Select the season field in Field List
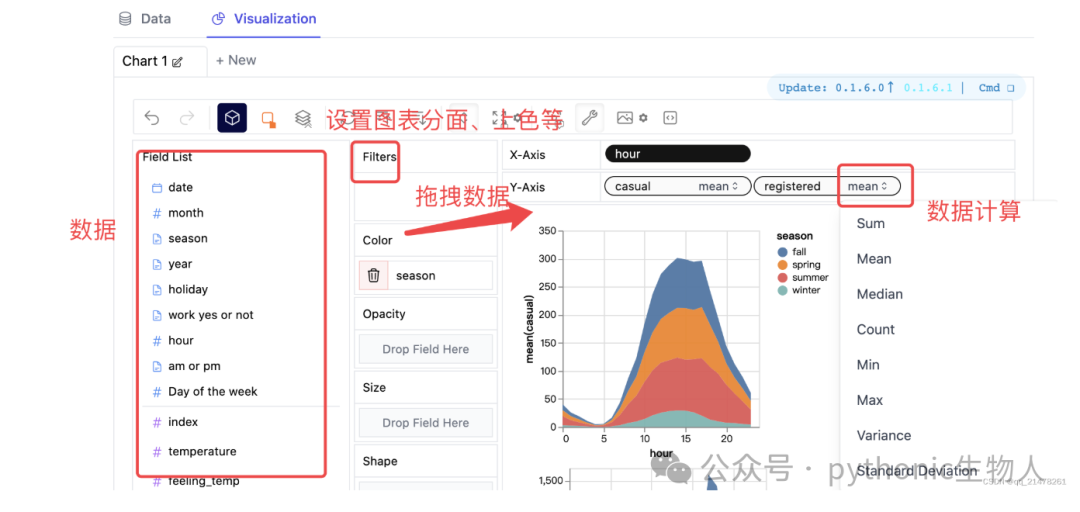This screenshot has width=1080, height=512. coord(188,238)
